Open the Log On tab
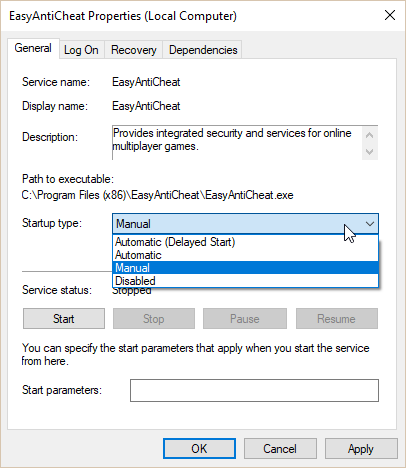This screenshot has height=468, width=406. click(81, 50)
